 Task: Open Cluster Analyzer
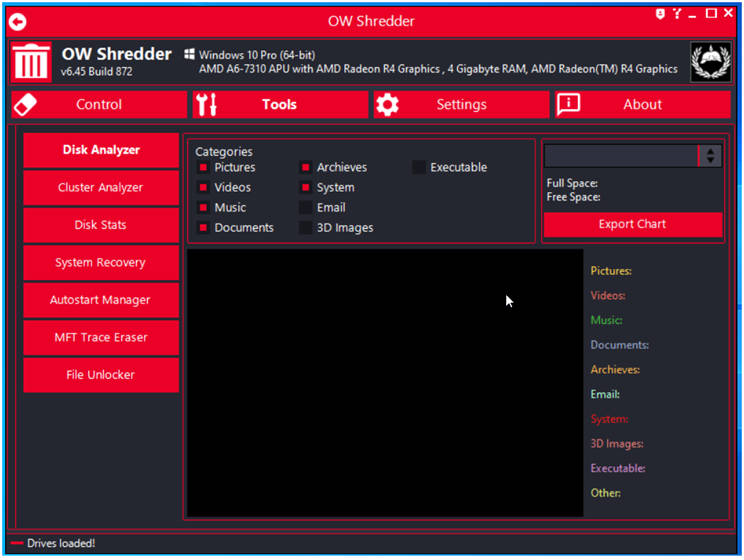101,187
